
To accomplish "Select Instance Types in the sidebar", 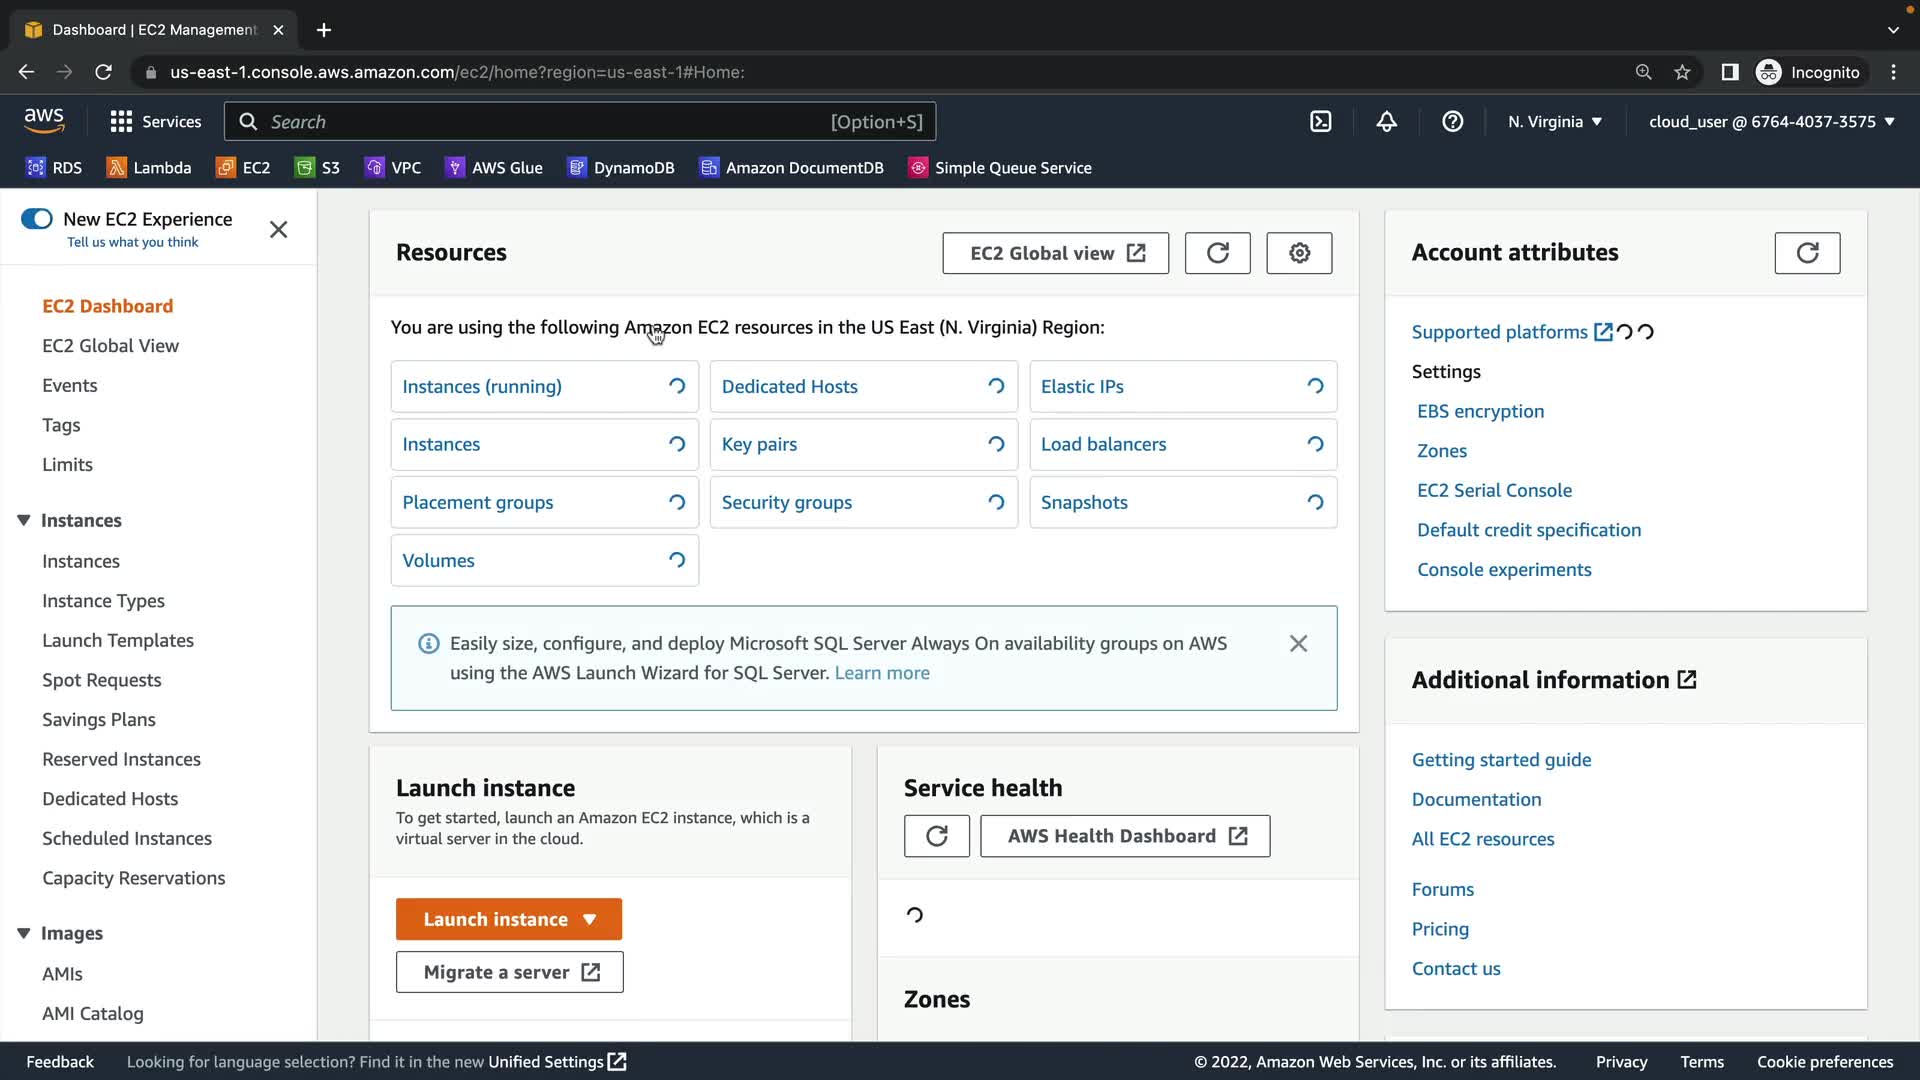I will (x=103, y=601).
